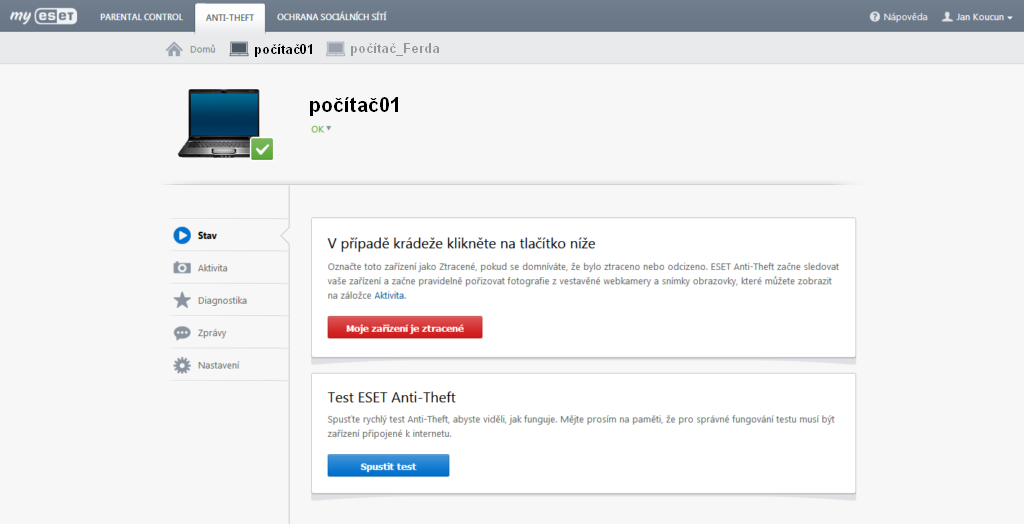
Task: Open Nastavení gear icon in sidebar
Action: (x=182, y=365)
